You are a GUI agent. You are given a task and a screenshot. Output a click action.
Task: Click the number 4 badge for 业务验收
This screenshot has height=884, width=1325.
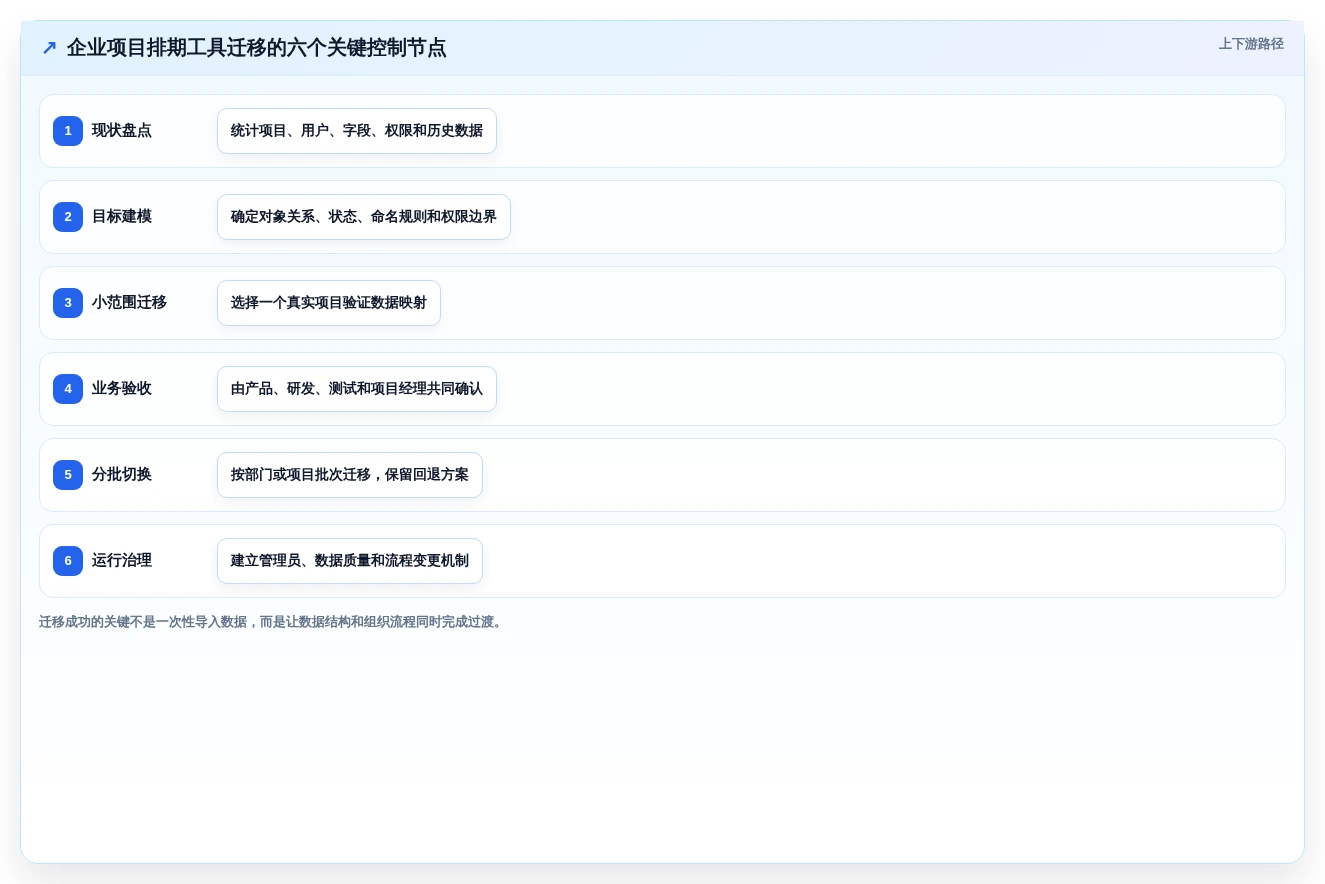[68, 389]
